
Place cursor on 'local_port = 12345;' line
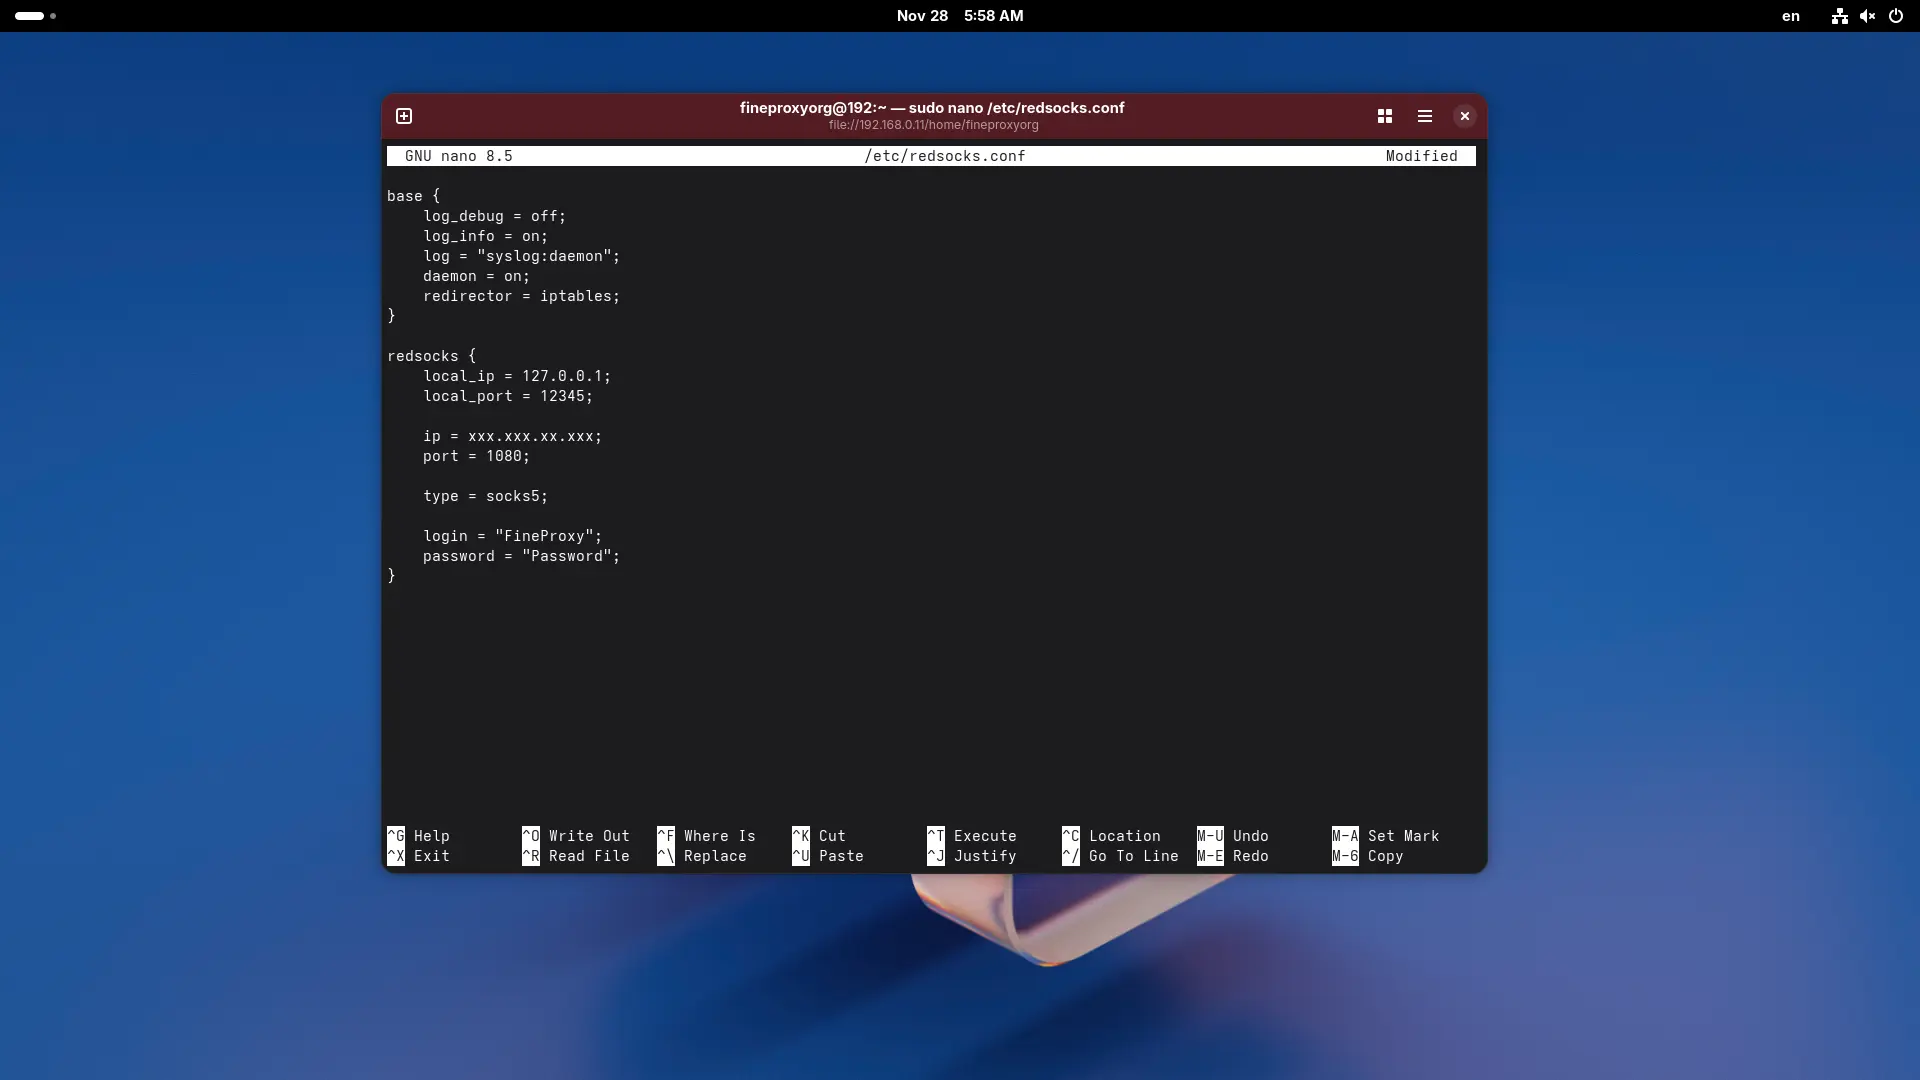pyautogui.click(x=508, y=396)
